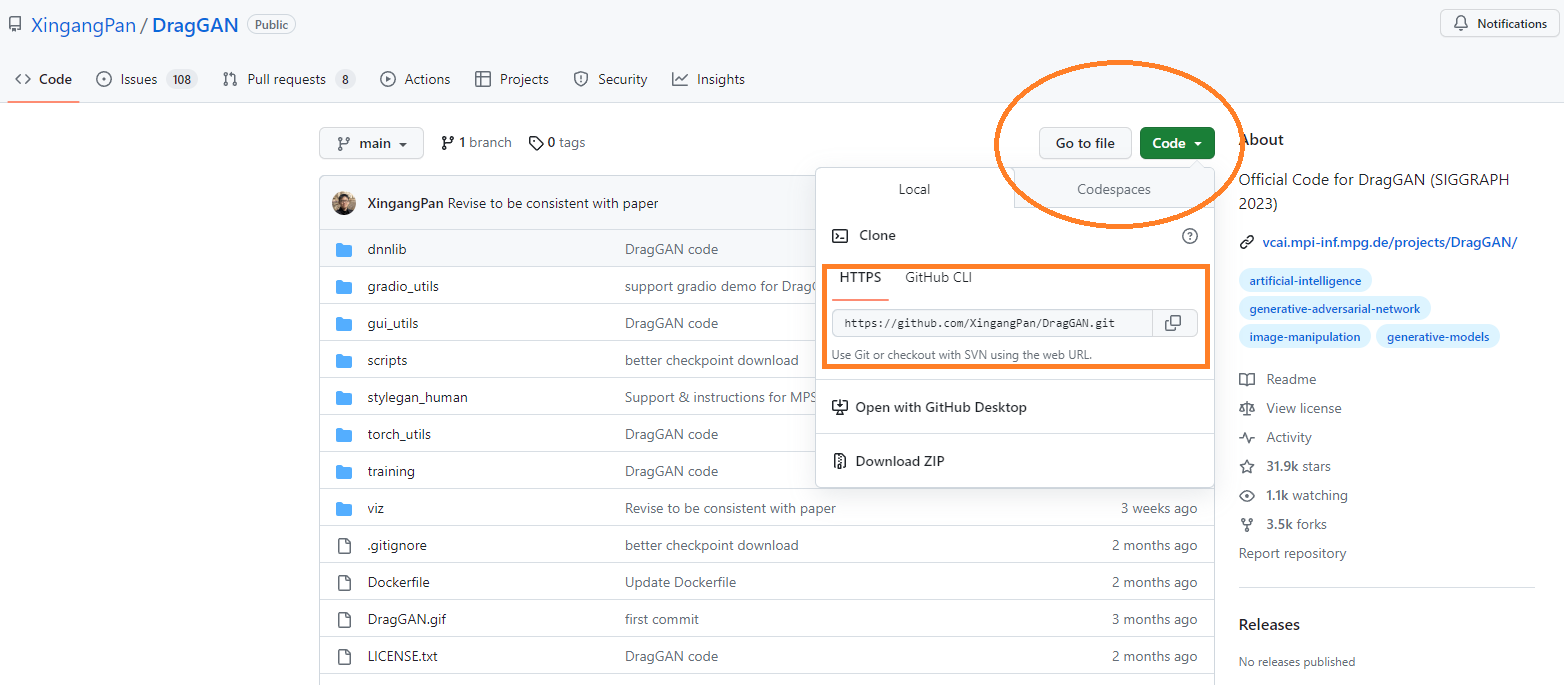Click the eye icon beside 1.1k watching

click(x=1247, y=495)
